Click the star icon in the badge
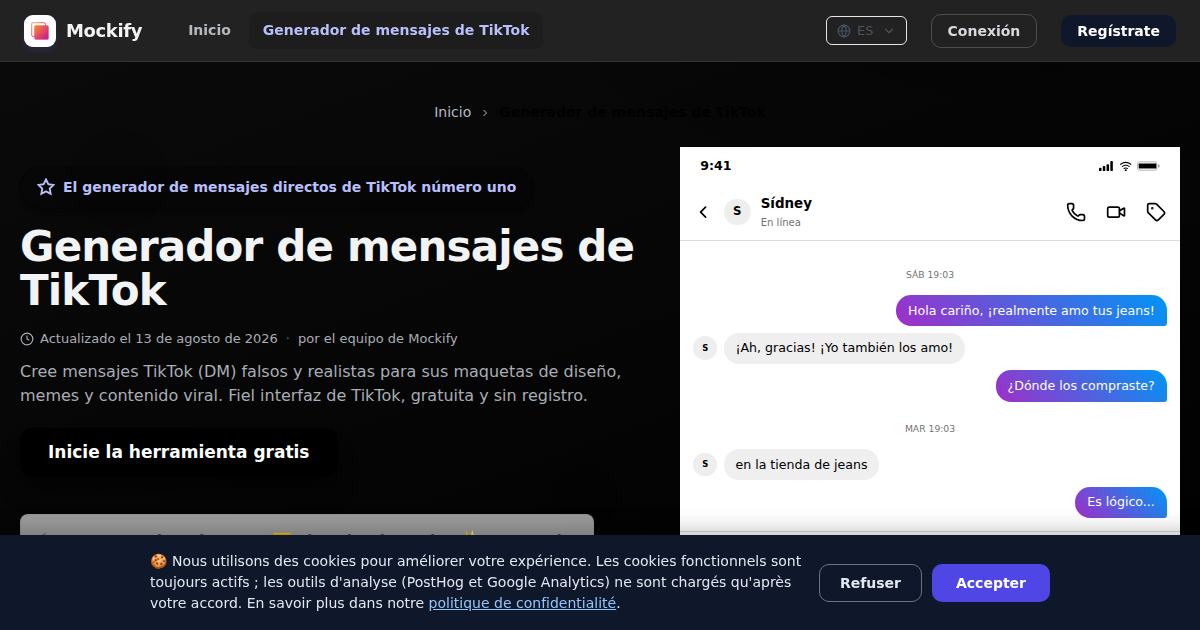Image resolution: width=1200 pixels, height=630 pixels. [x=46, y=187]
